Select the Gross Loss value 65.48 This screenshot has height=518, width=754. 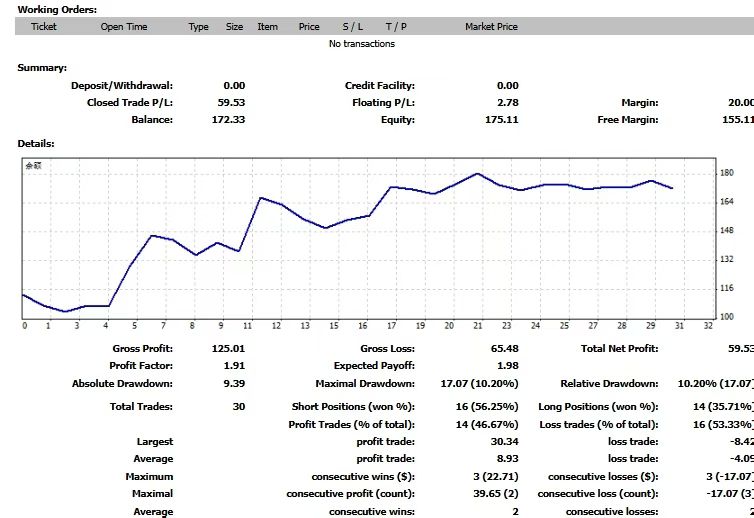click(504, 349)
